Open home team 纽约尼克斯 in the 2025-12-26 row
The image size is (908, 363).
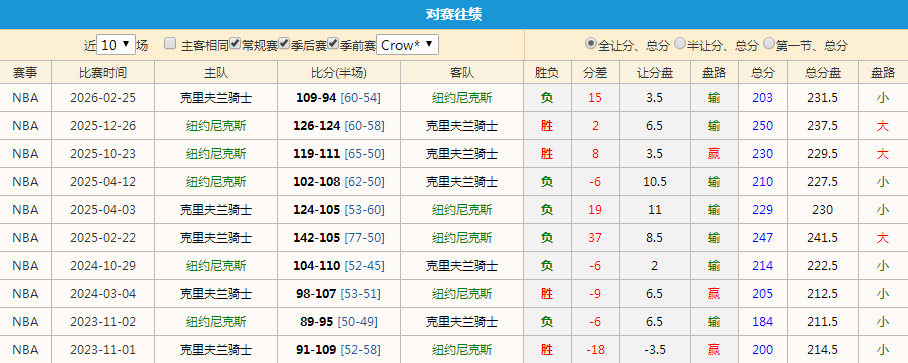(216, 126)
